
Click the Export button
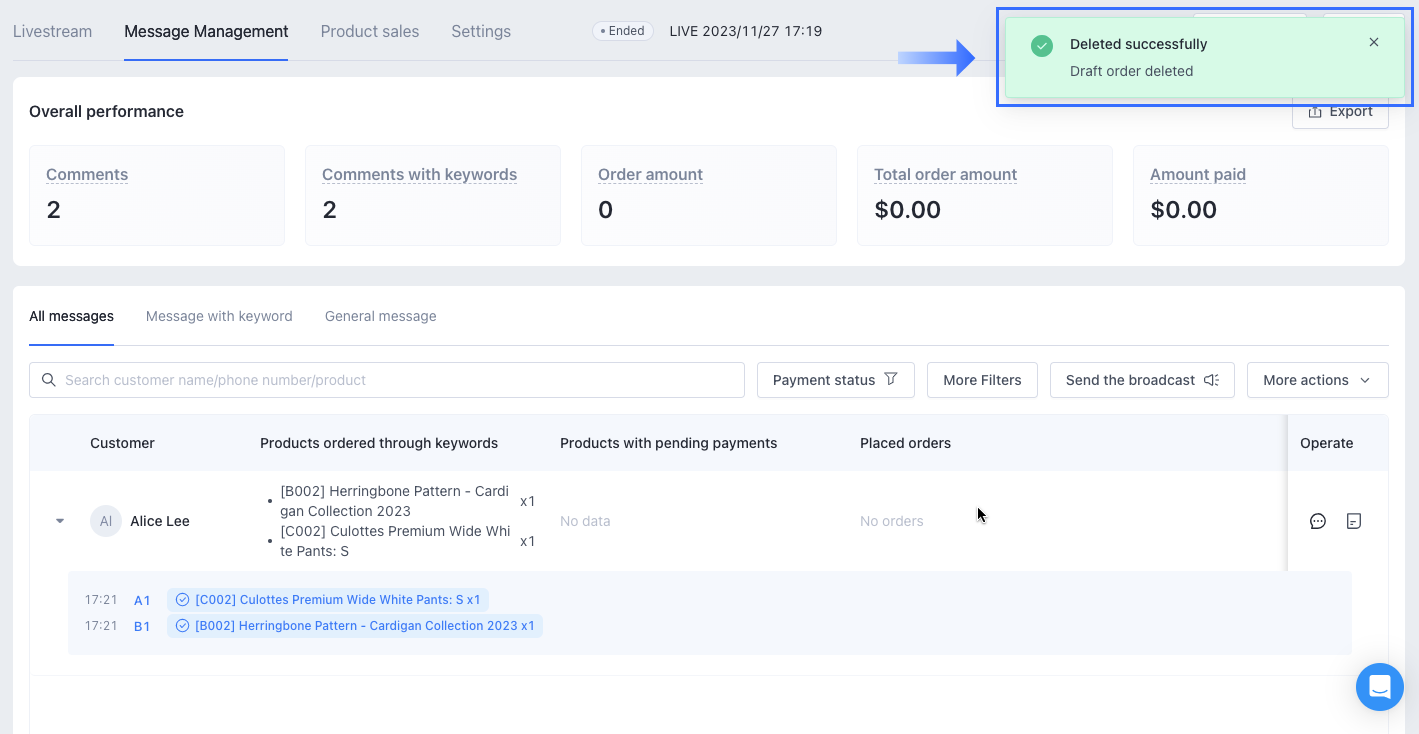[1339, 112]
